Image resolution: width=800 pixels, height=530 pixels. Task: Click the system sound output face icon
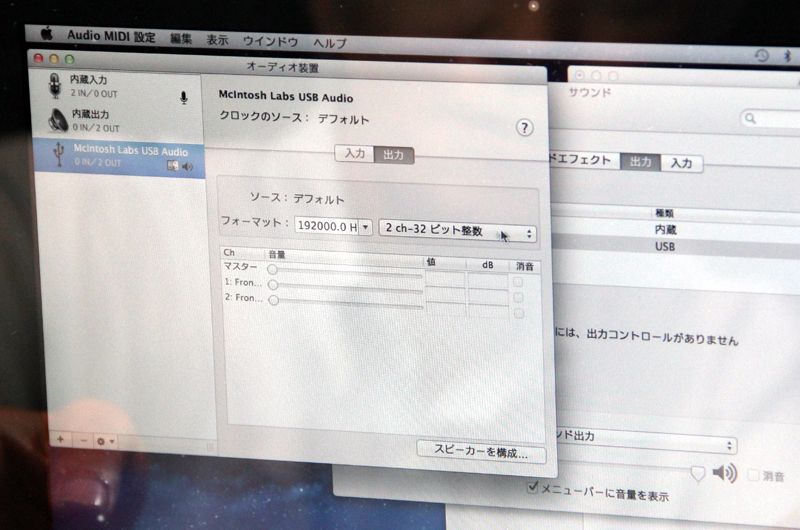[x=172, y=166]
